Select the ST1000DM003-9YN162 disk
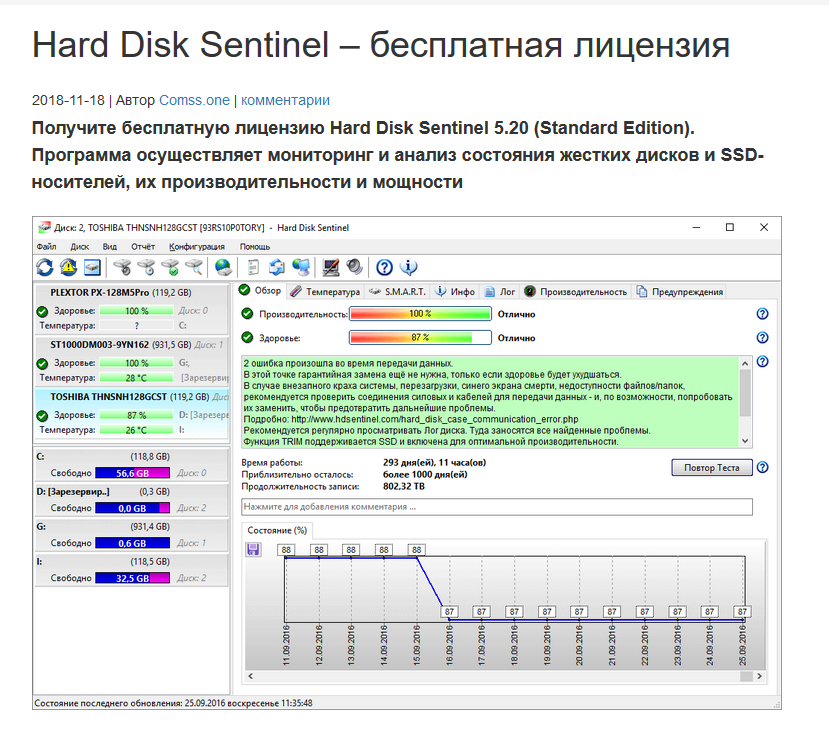 (x=132, y=361)
